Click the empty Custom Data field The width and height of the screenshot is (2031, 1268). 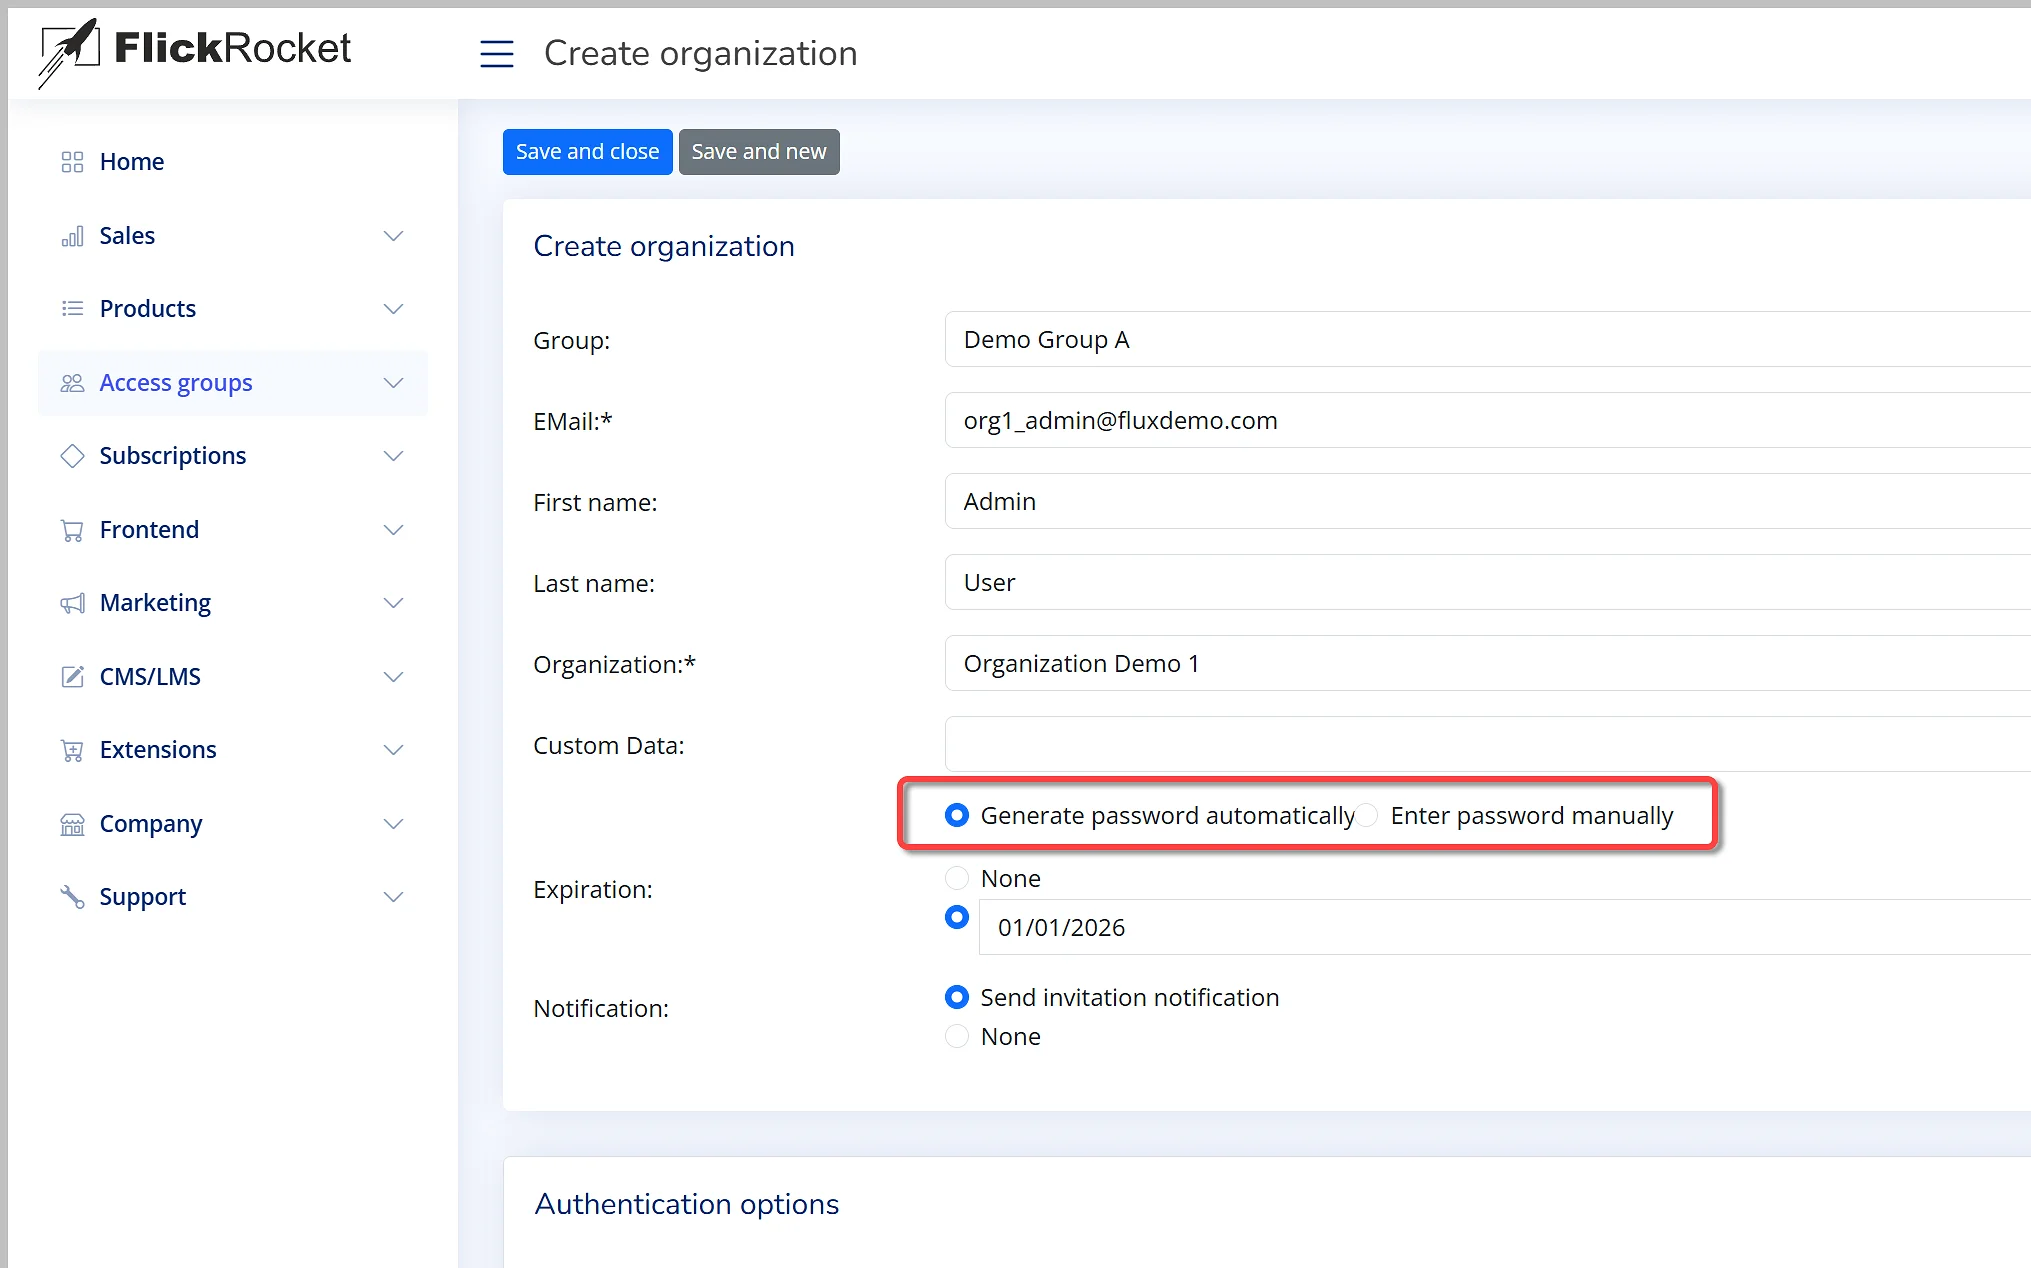(x=1486, y=745)
